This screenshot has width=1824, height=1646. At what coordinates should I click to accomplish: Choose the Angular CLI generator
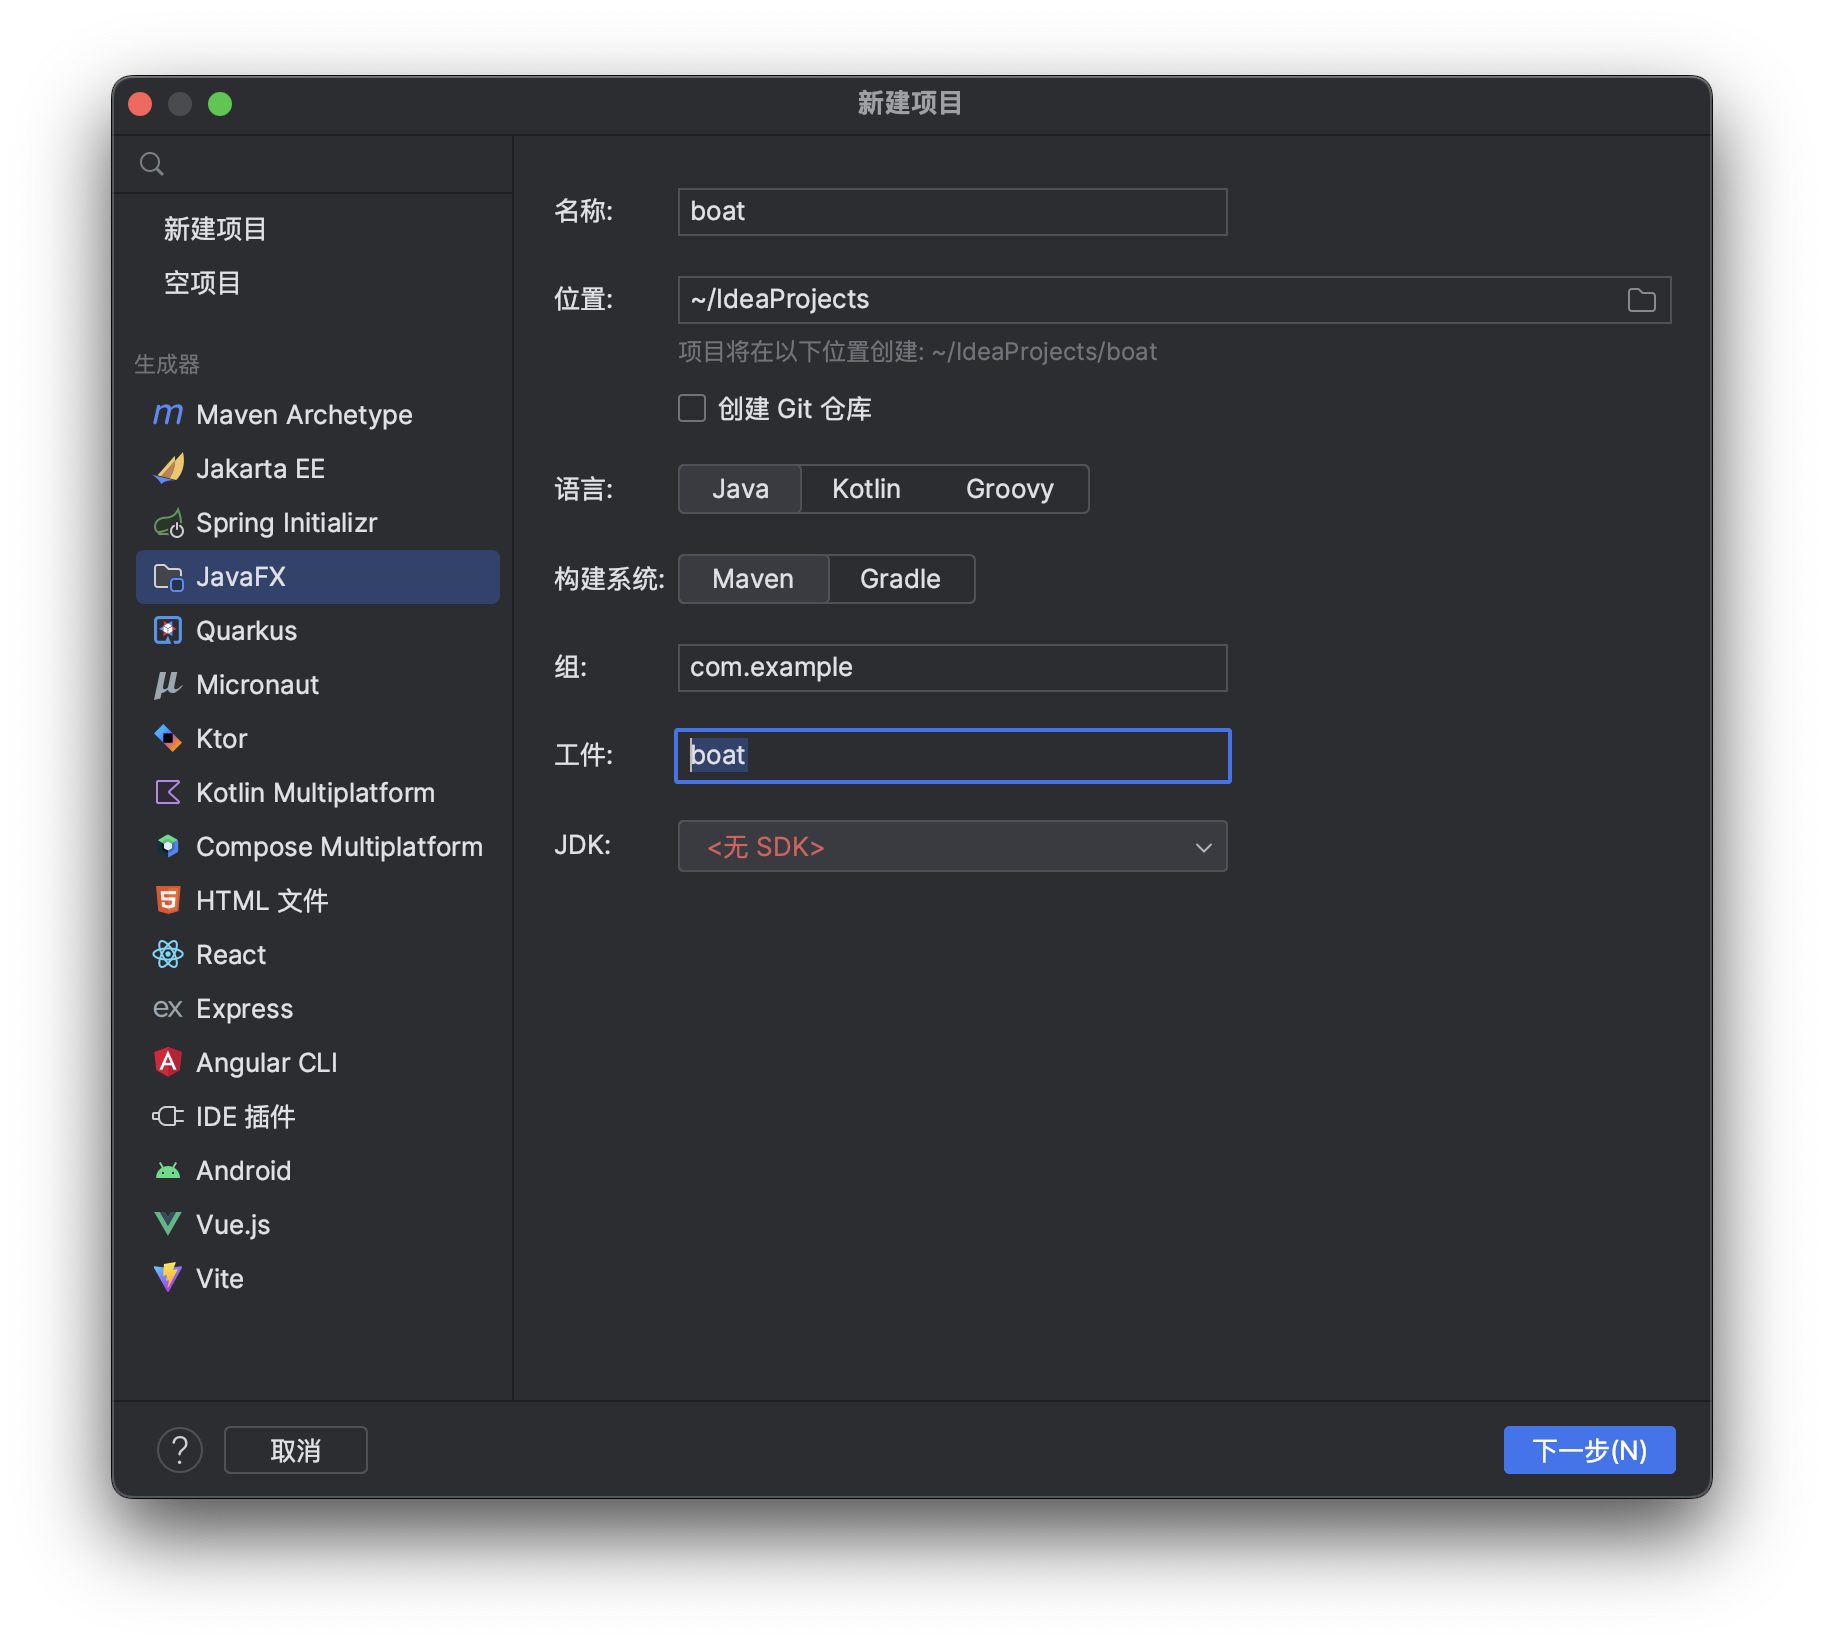tap(266, 1061)
